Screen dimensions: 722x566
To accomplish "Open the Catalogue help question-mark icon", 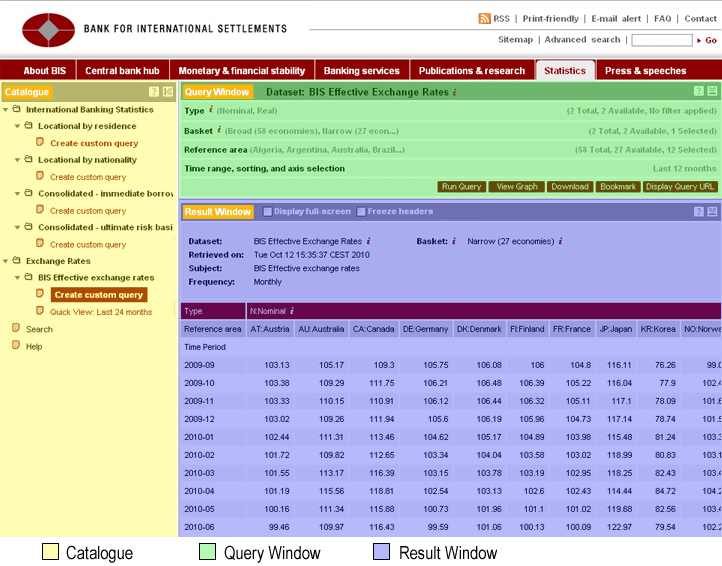I will pyautogui.click(x=154, y=92).
